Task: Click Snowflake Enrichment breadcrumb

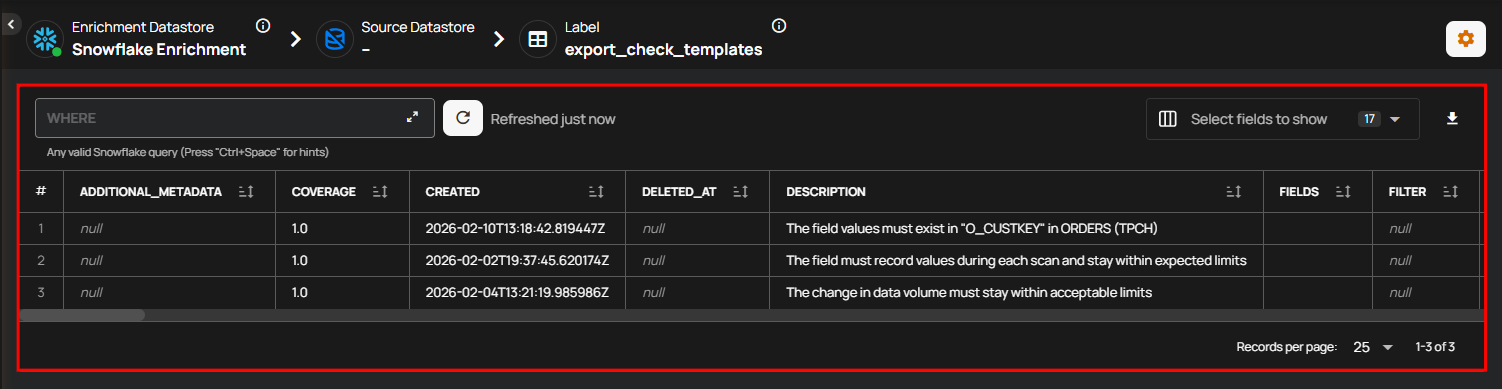Action: (159, 49)
